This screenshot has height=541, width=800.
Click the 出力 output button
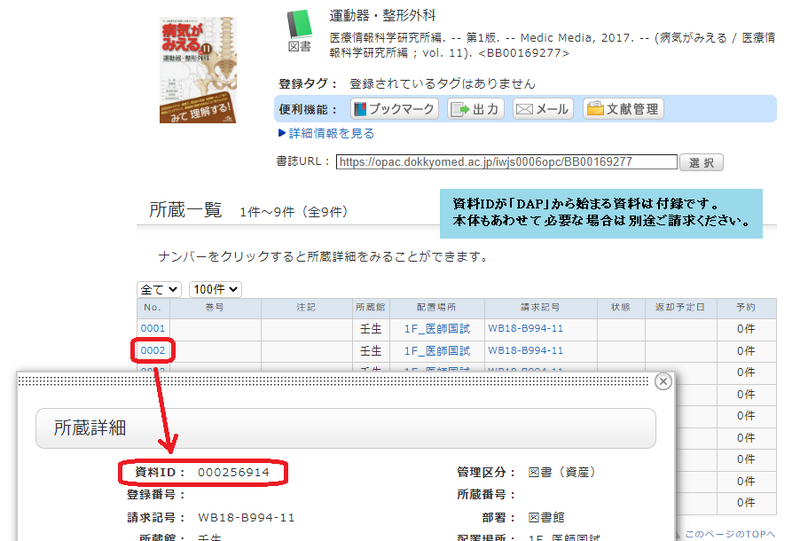tap(476, 109)
